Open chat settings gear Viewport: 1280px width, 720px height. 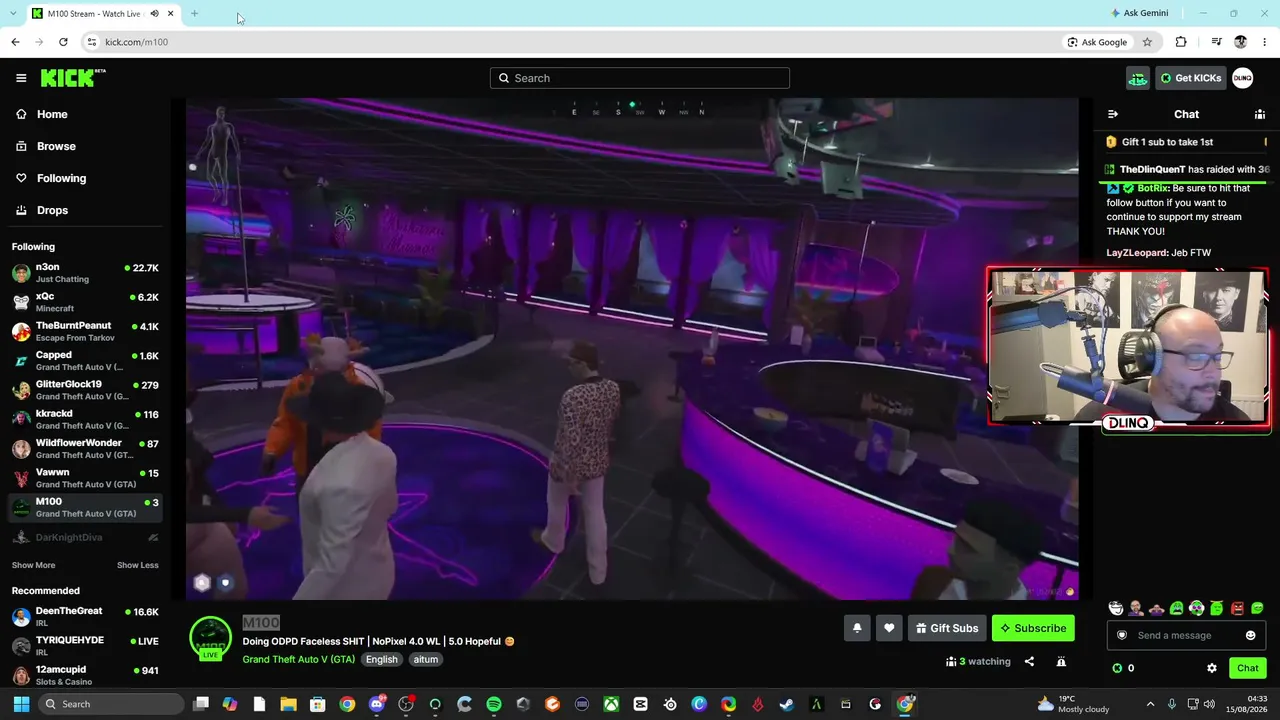pos(1212,668)
